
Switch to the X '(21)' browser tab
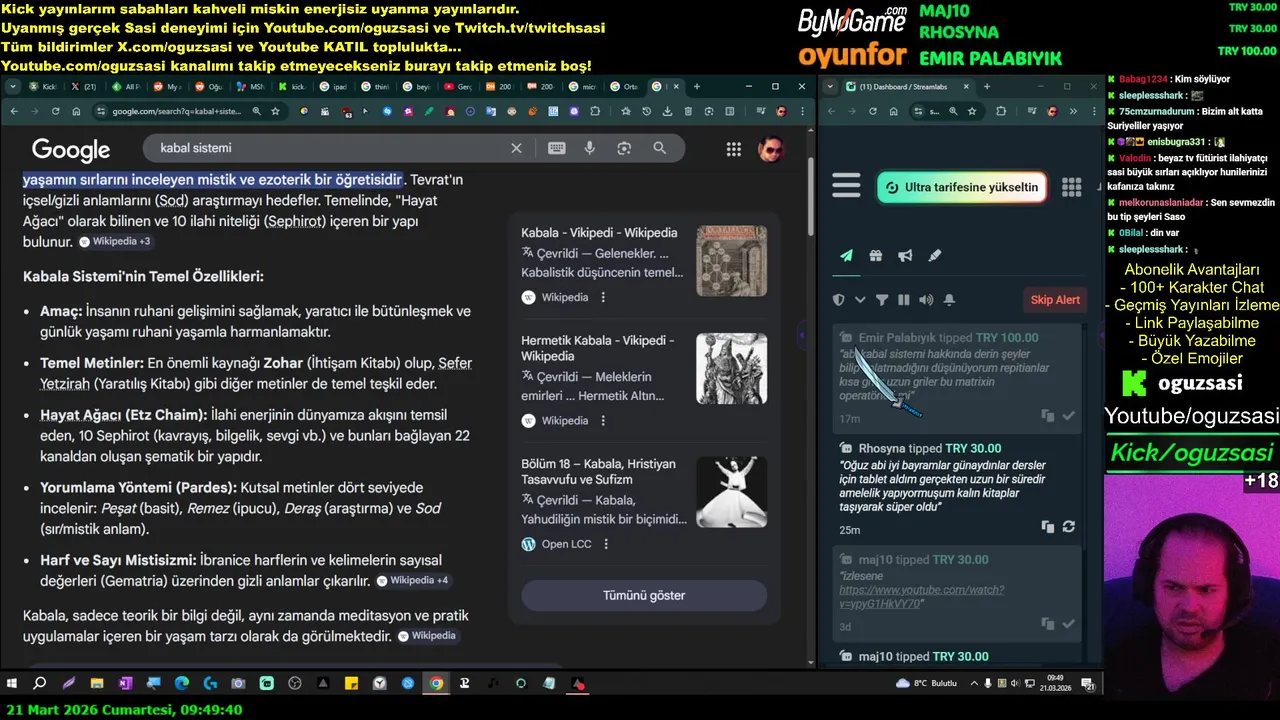pyautogui.click(x=83, y=87)
